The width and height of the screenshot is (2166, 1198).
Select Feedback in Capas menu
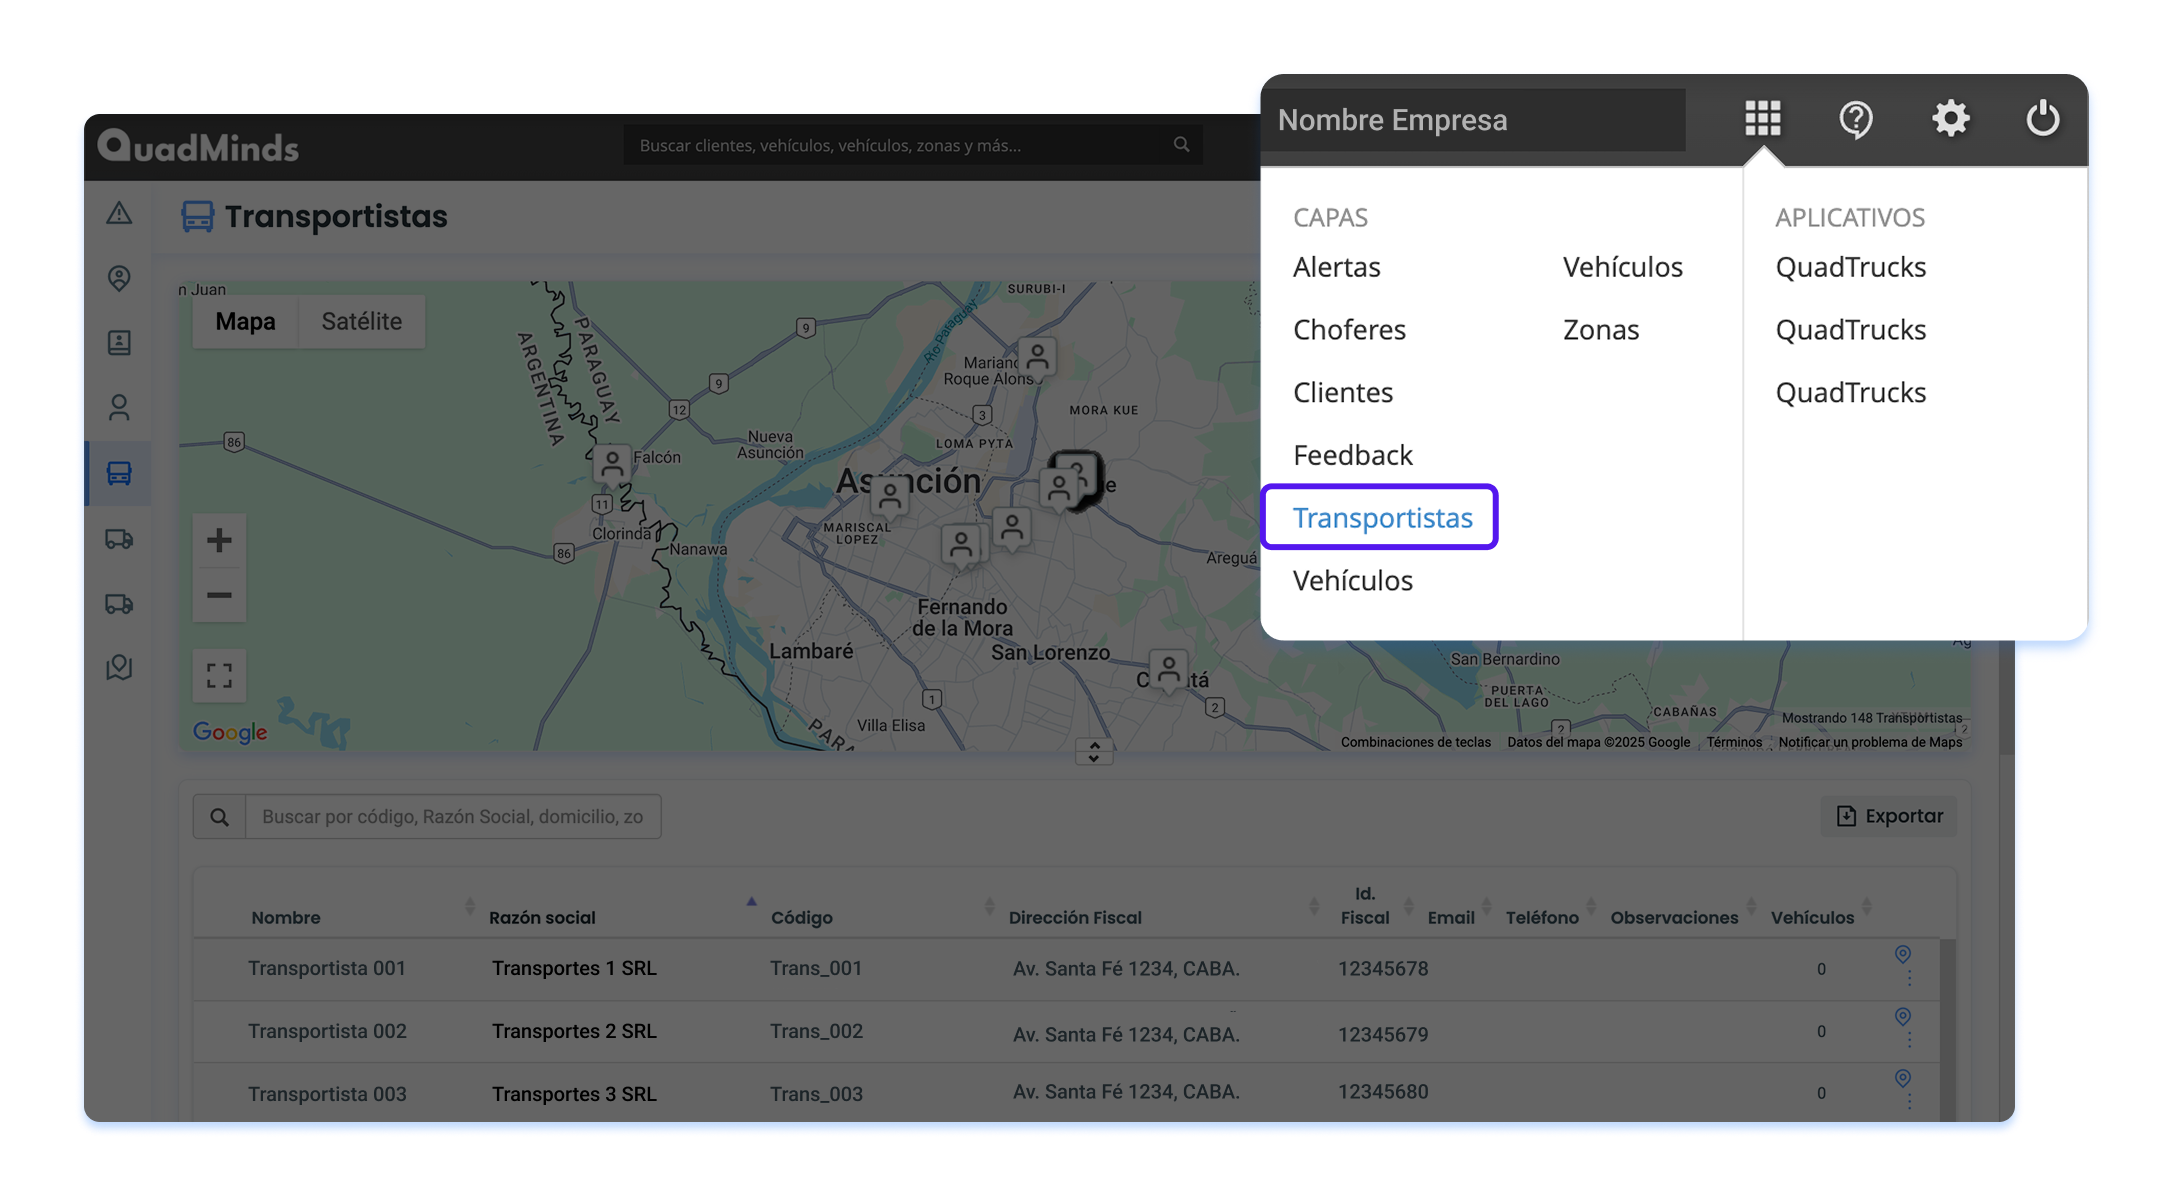click(1352, 455)
